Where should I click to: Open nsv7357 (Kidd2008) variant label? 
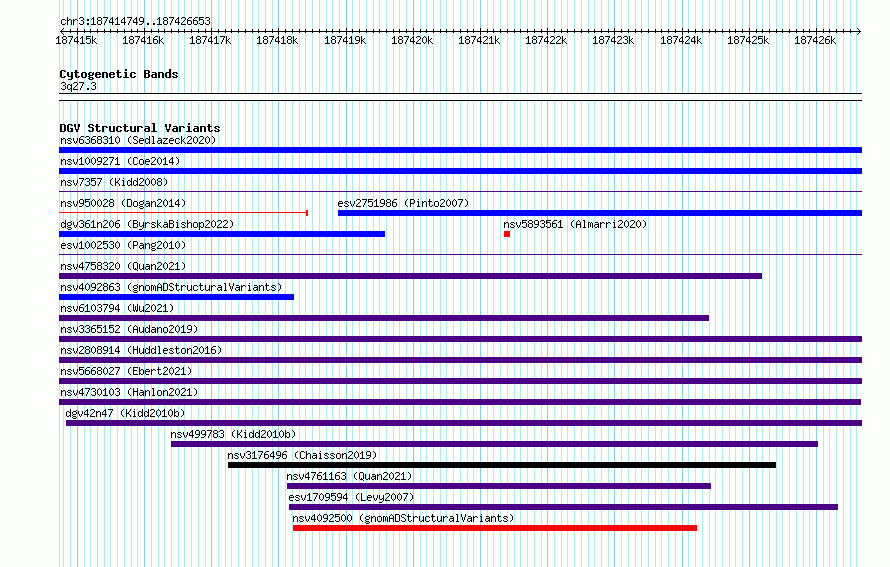114,182
